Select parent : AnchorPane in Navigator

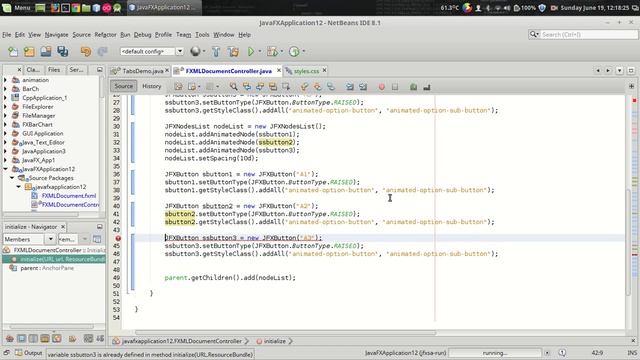coord(47,268)
